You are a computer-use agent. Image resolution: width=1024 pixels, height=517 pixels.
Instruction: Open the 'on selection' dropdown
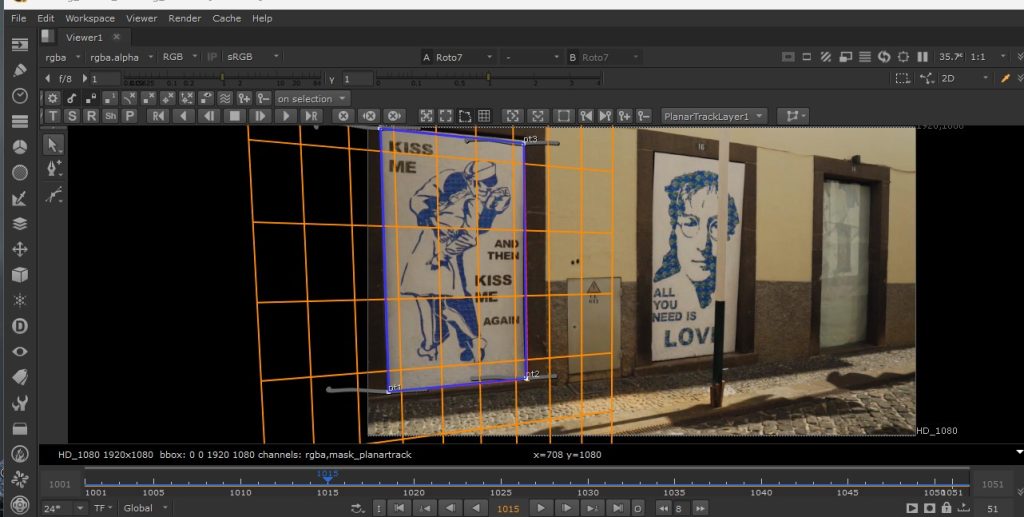312,99
